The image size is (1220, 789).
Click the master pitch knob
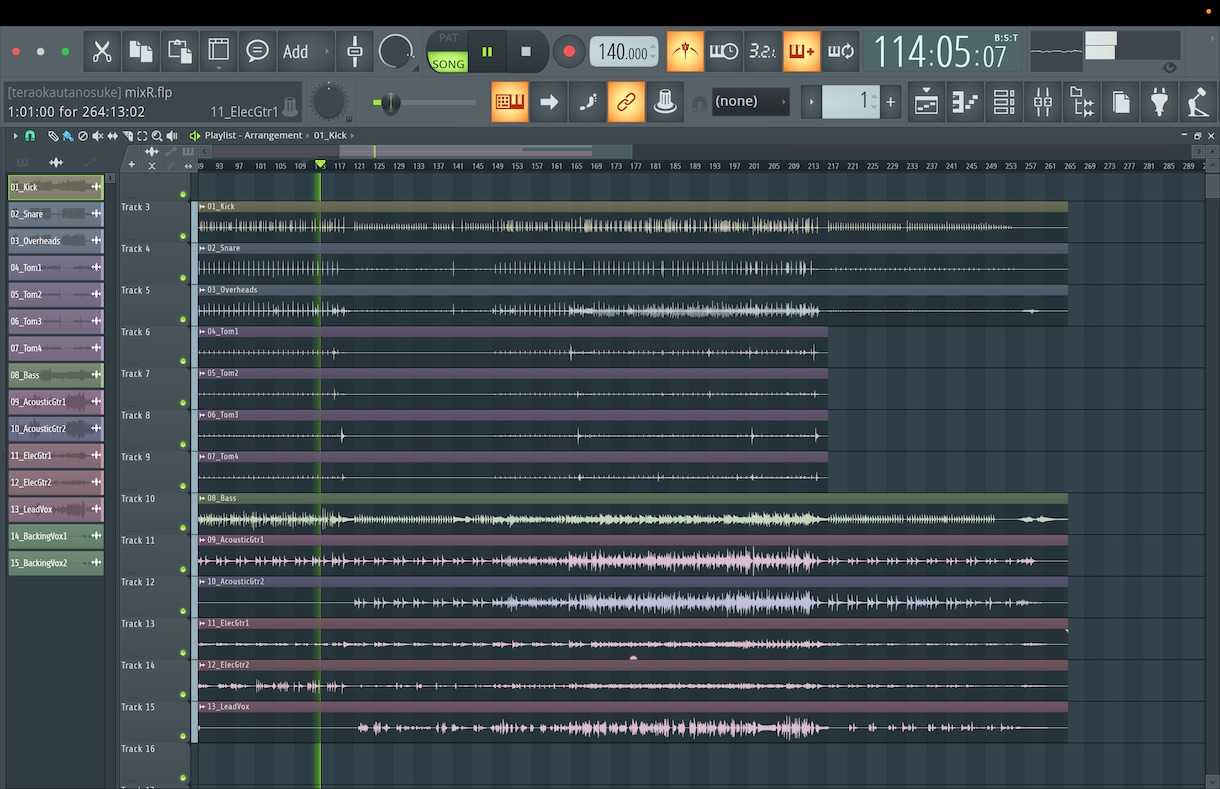[x=329, y=101]
